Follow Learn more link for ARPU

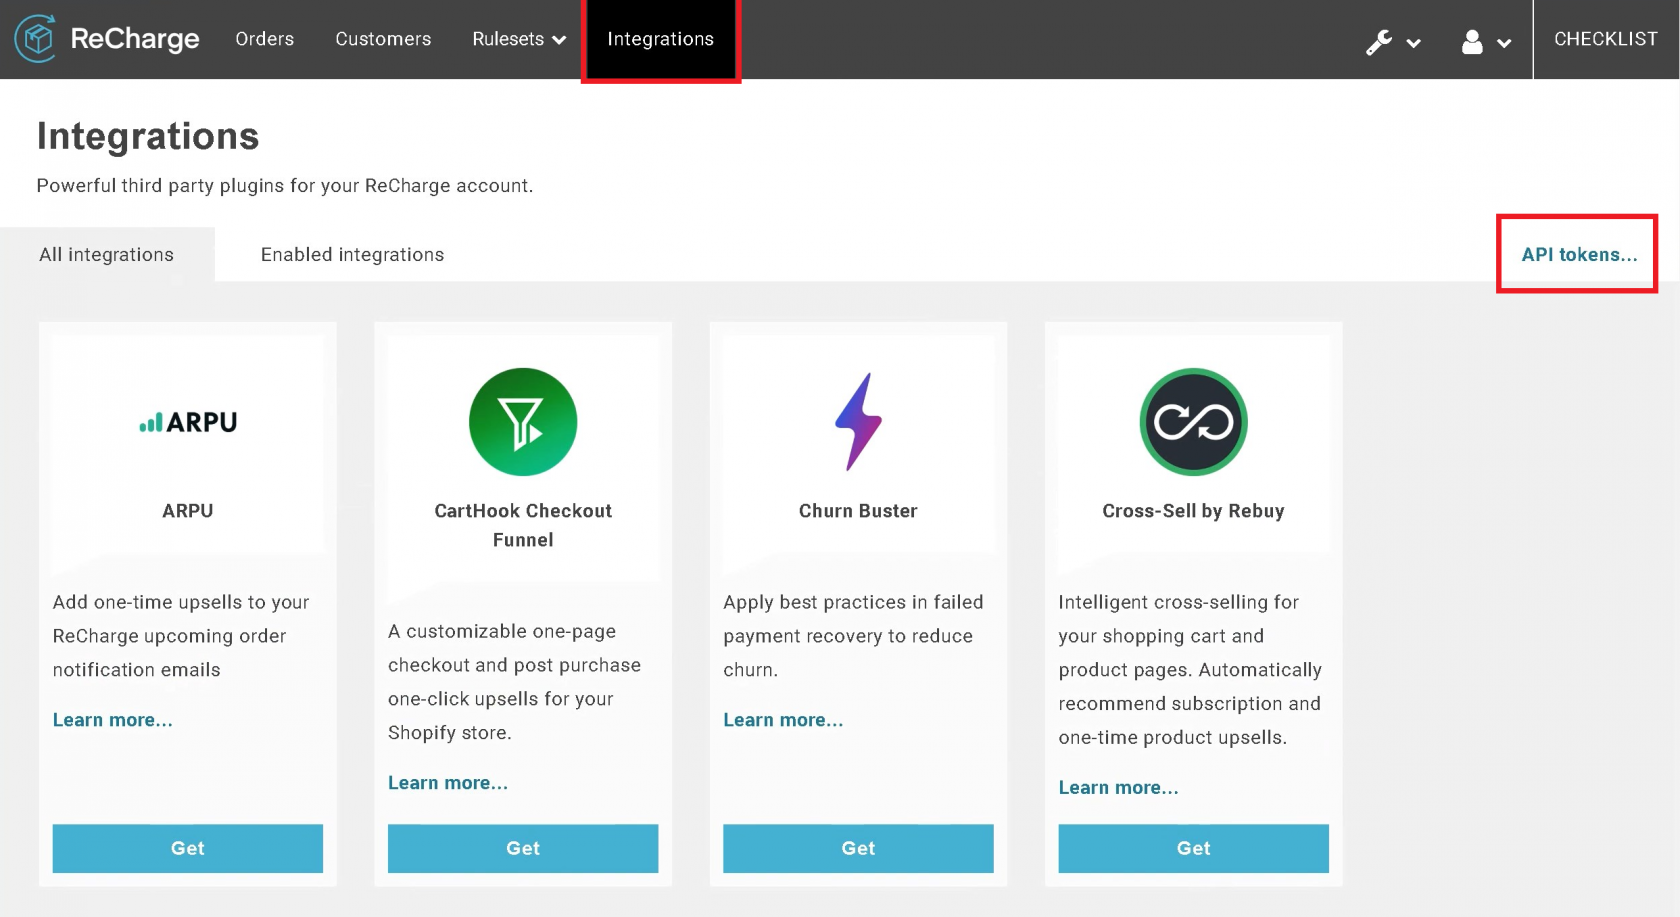click(x=113, y=720)
